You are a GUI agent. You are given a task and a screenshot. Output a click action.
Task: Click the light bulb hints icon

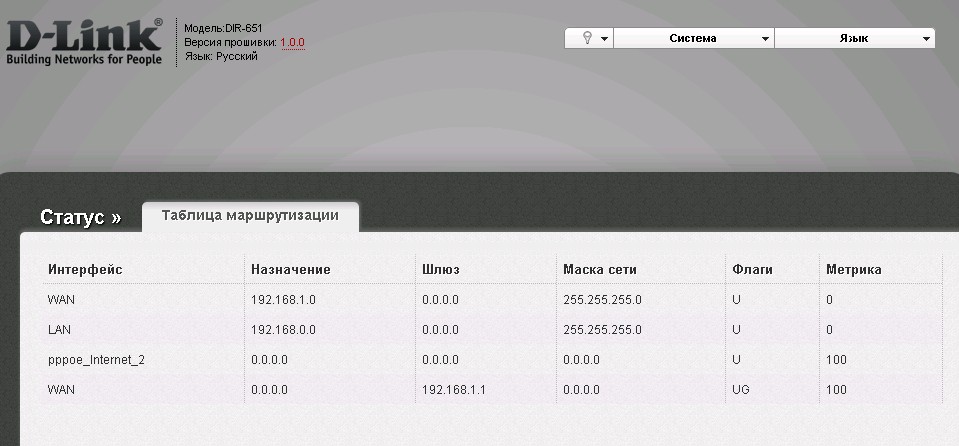point(587,38)
